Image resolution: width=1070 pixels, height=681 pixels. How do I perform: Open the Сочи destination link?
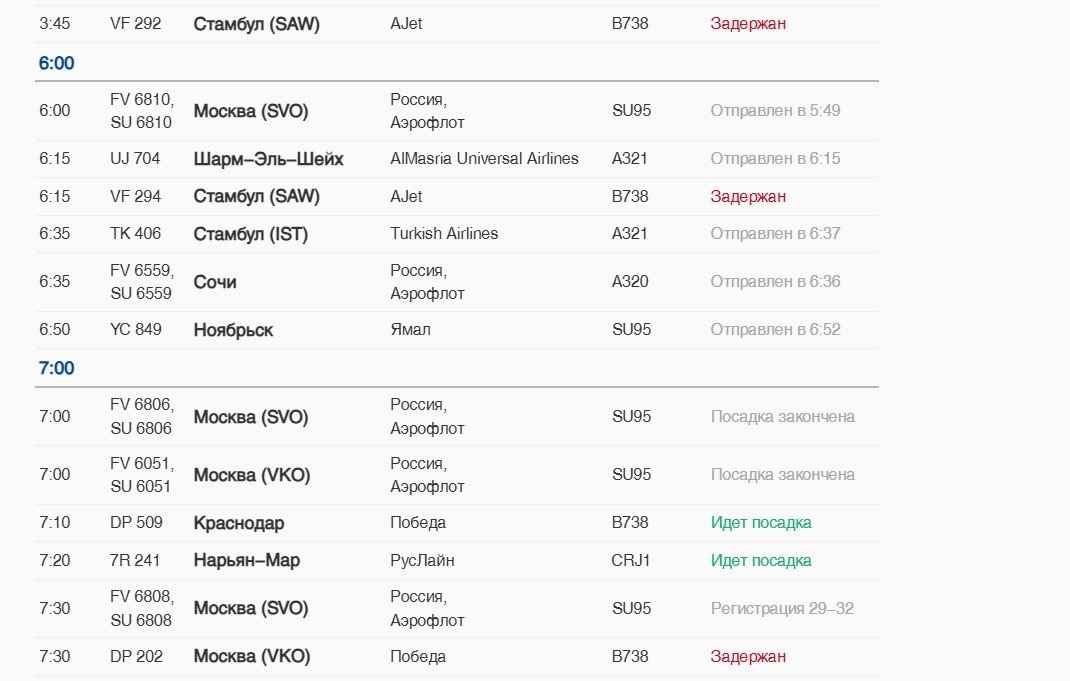215,282
